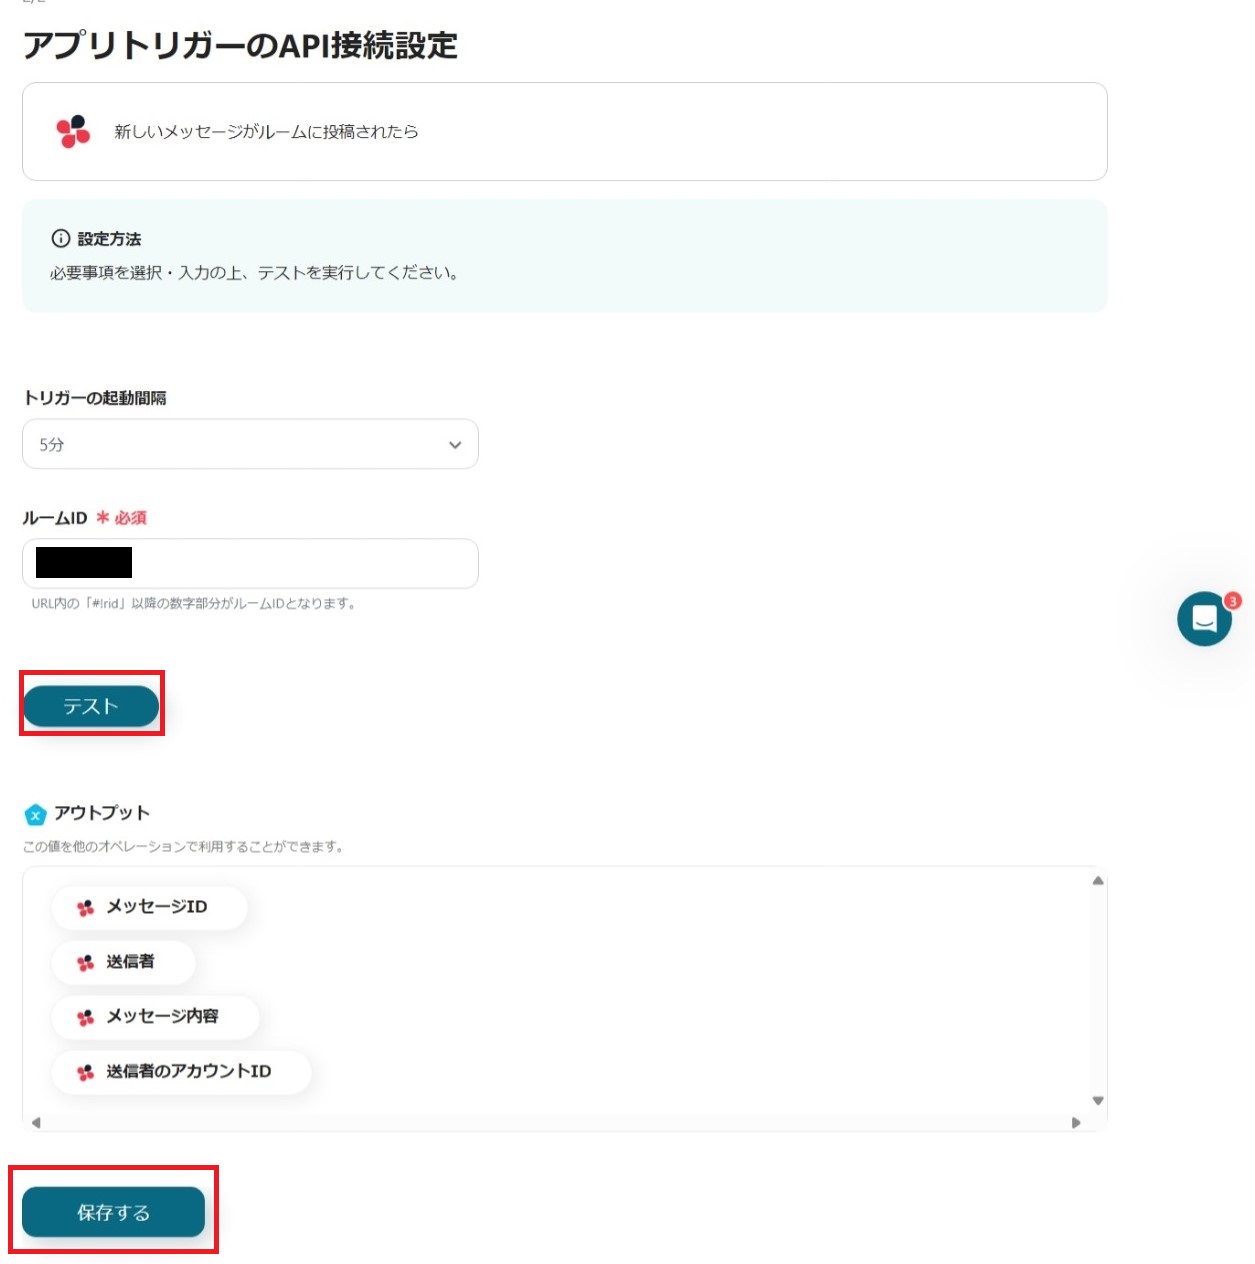Click the テスト button
Image resolution: width=1255 pixels, height=1264 pixels.
click(91, 706)
